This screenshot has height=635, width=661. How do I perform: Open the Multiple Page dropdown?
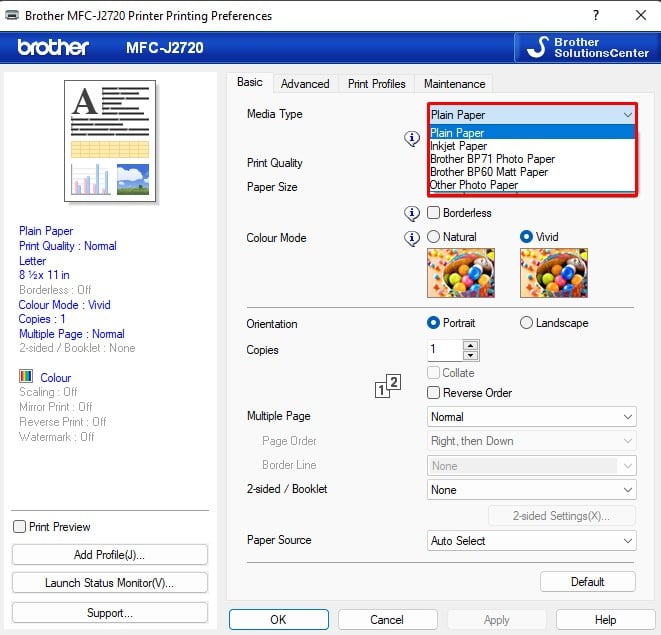tap(532, 417)
